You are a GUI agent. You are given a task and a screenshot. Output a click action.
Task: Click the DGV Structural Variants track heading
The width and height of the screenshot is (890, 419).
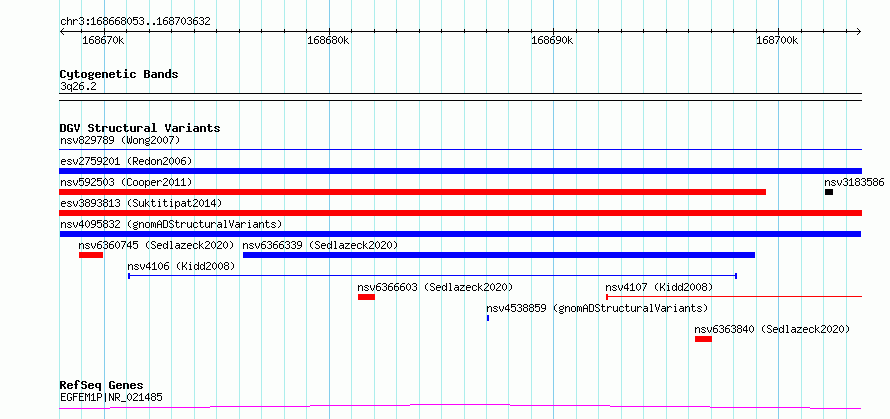pos(140,128)
